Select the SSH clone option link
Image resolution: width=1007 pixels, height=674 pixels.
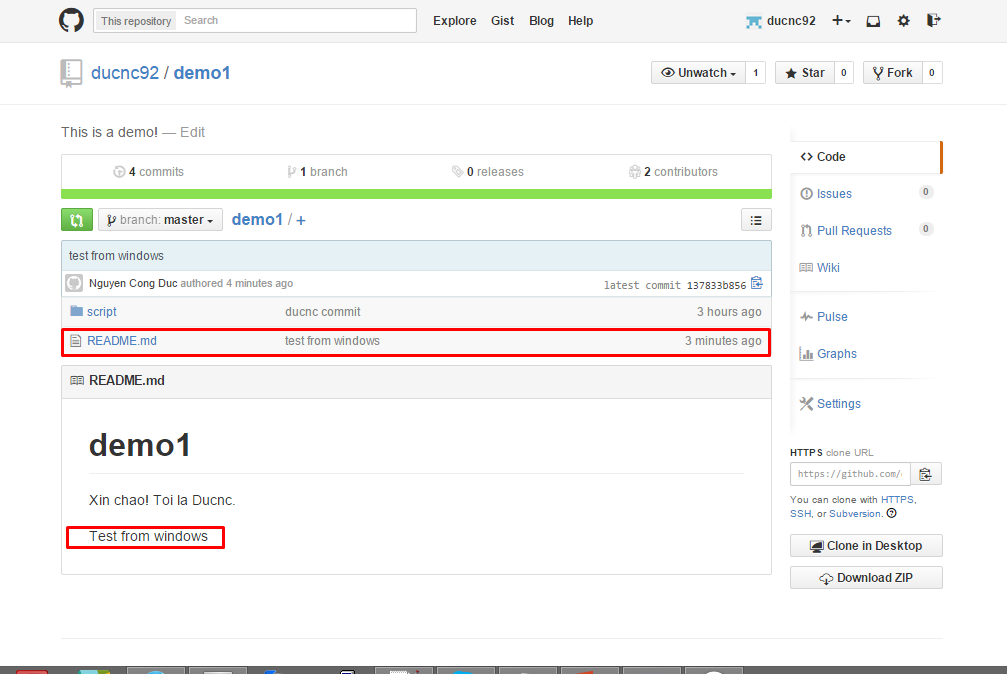(x=800, y=513)
